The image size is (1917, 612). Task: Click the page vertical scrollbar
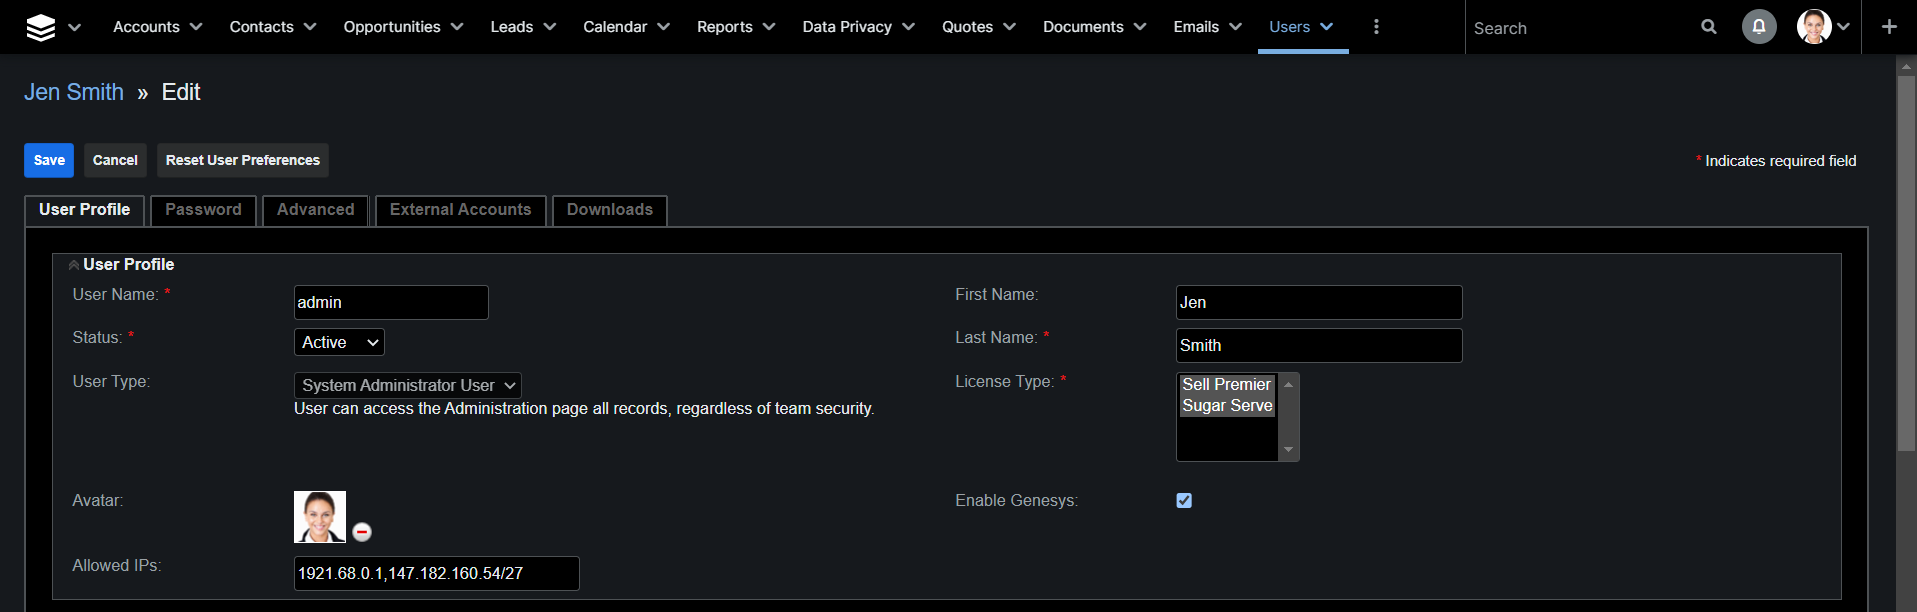click(1906, 260)
